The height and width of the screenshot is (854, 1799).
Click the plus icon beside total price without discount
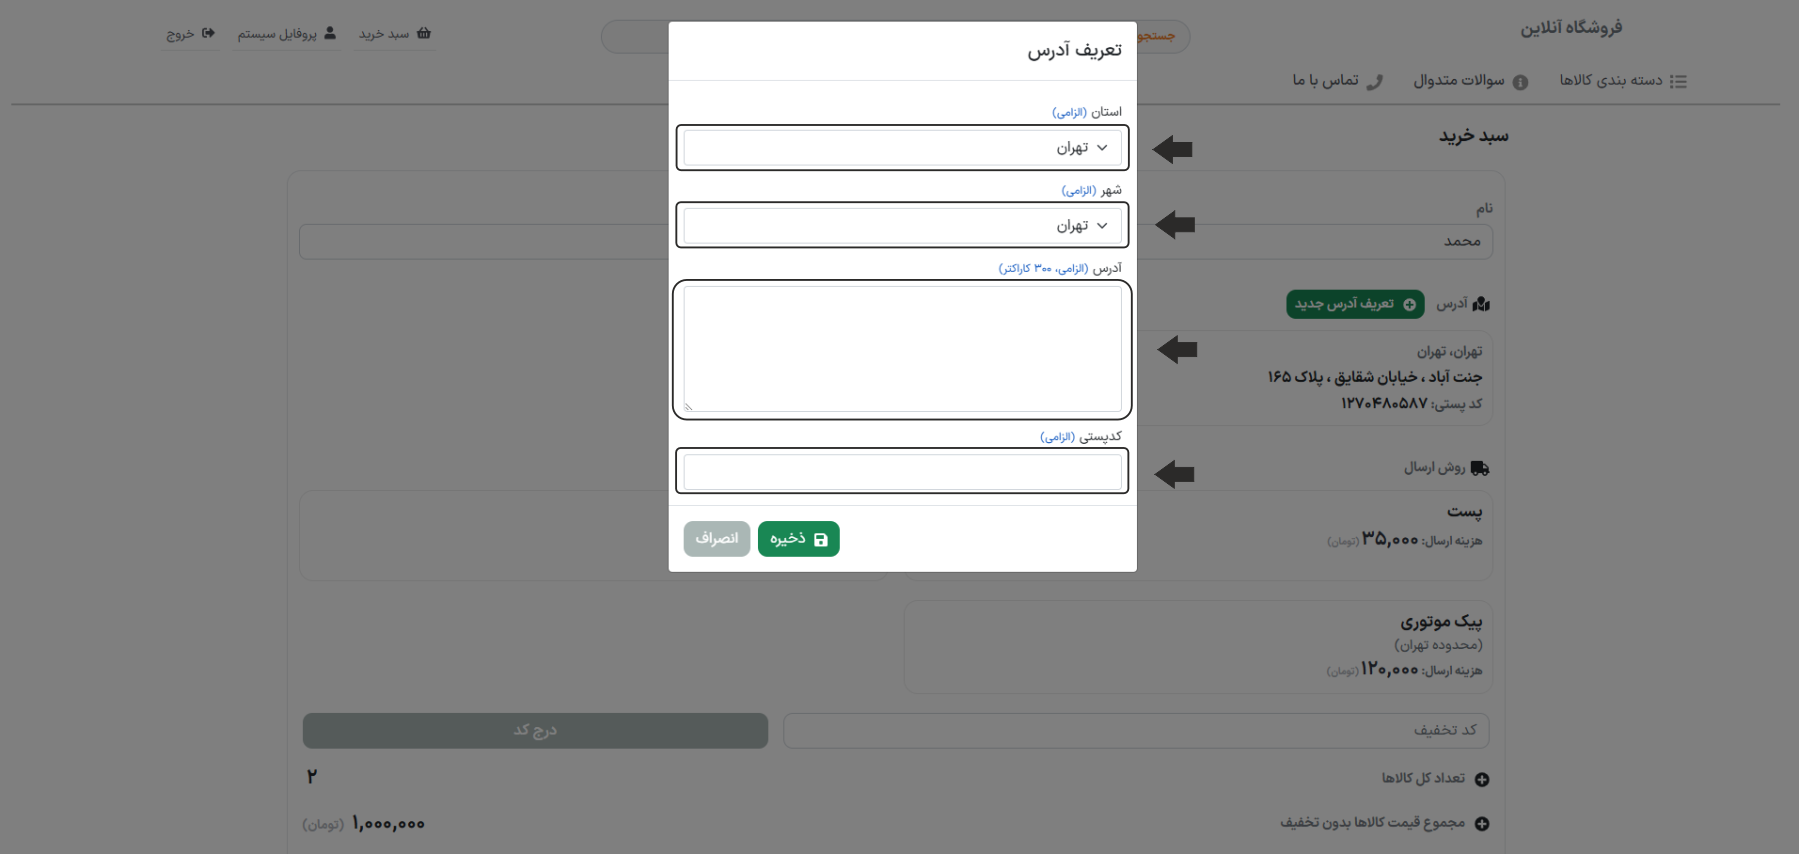coord(1482,823)
